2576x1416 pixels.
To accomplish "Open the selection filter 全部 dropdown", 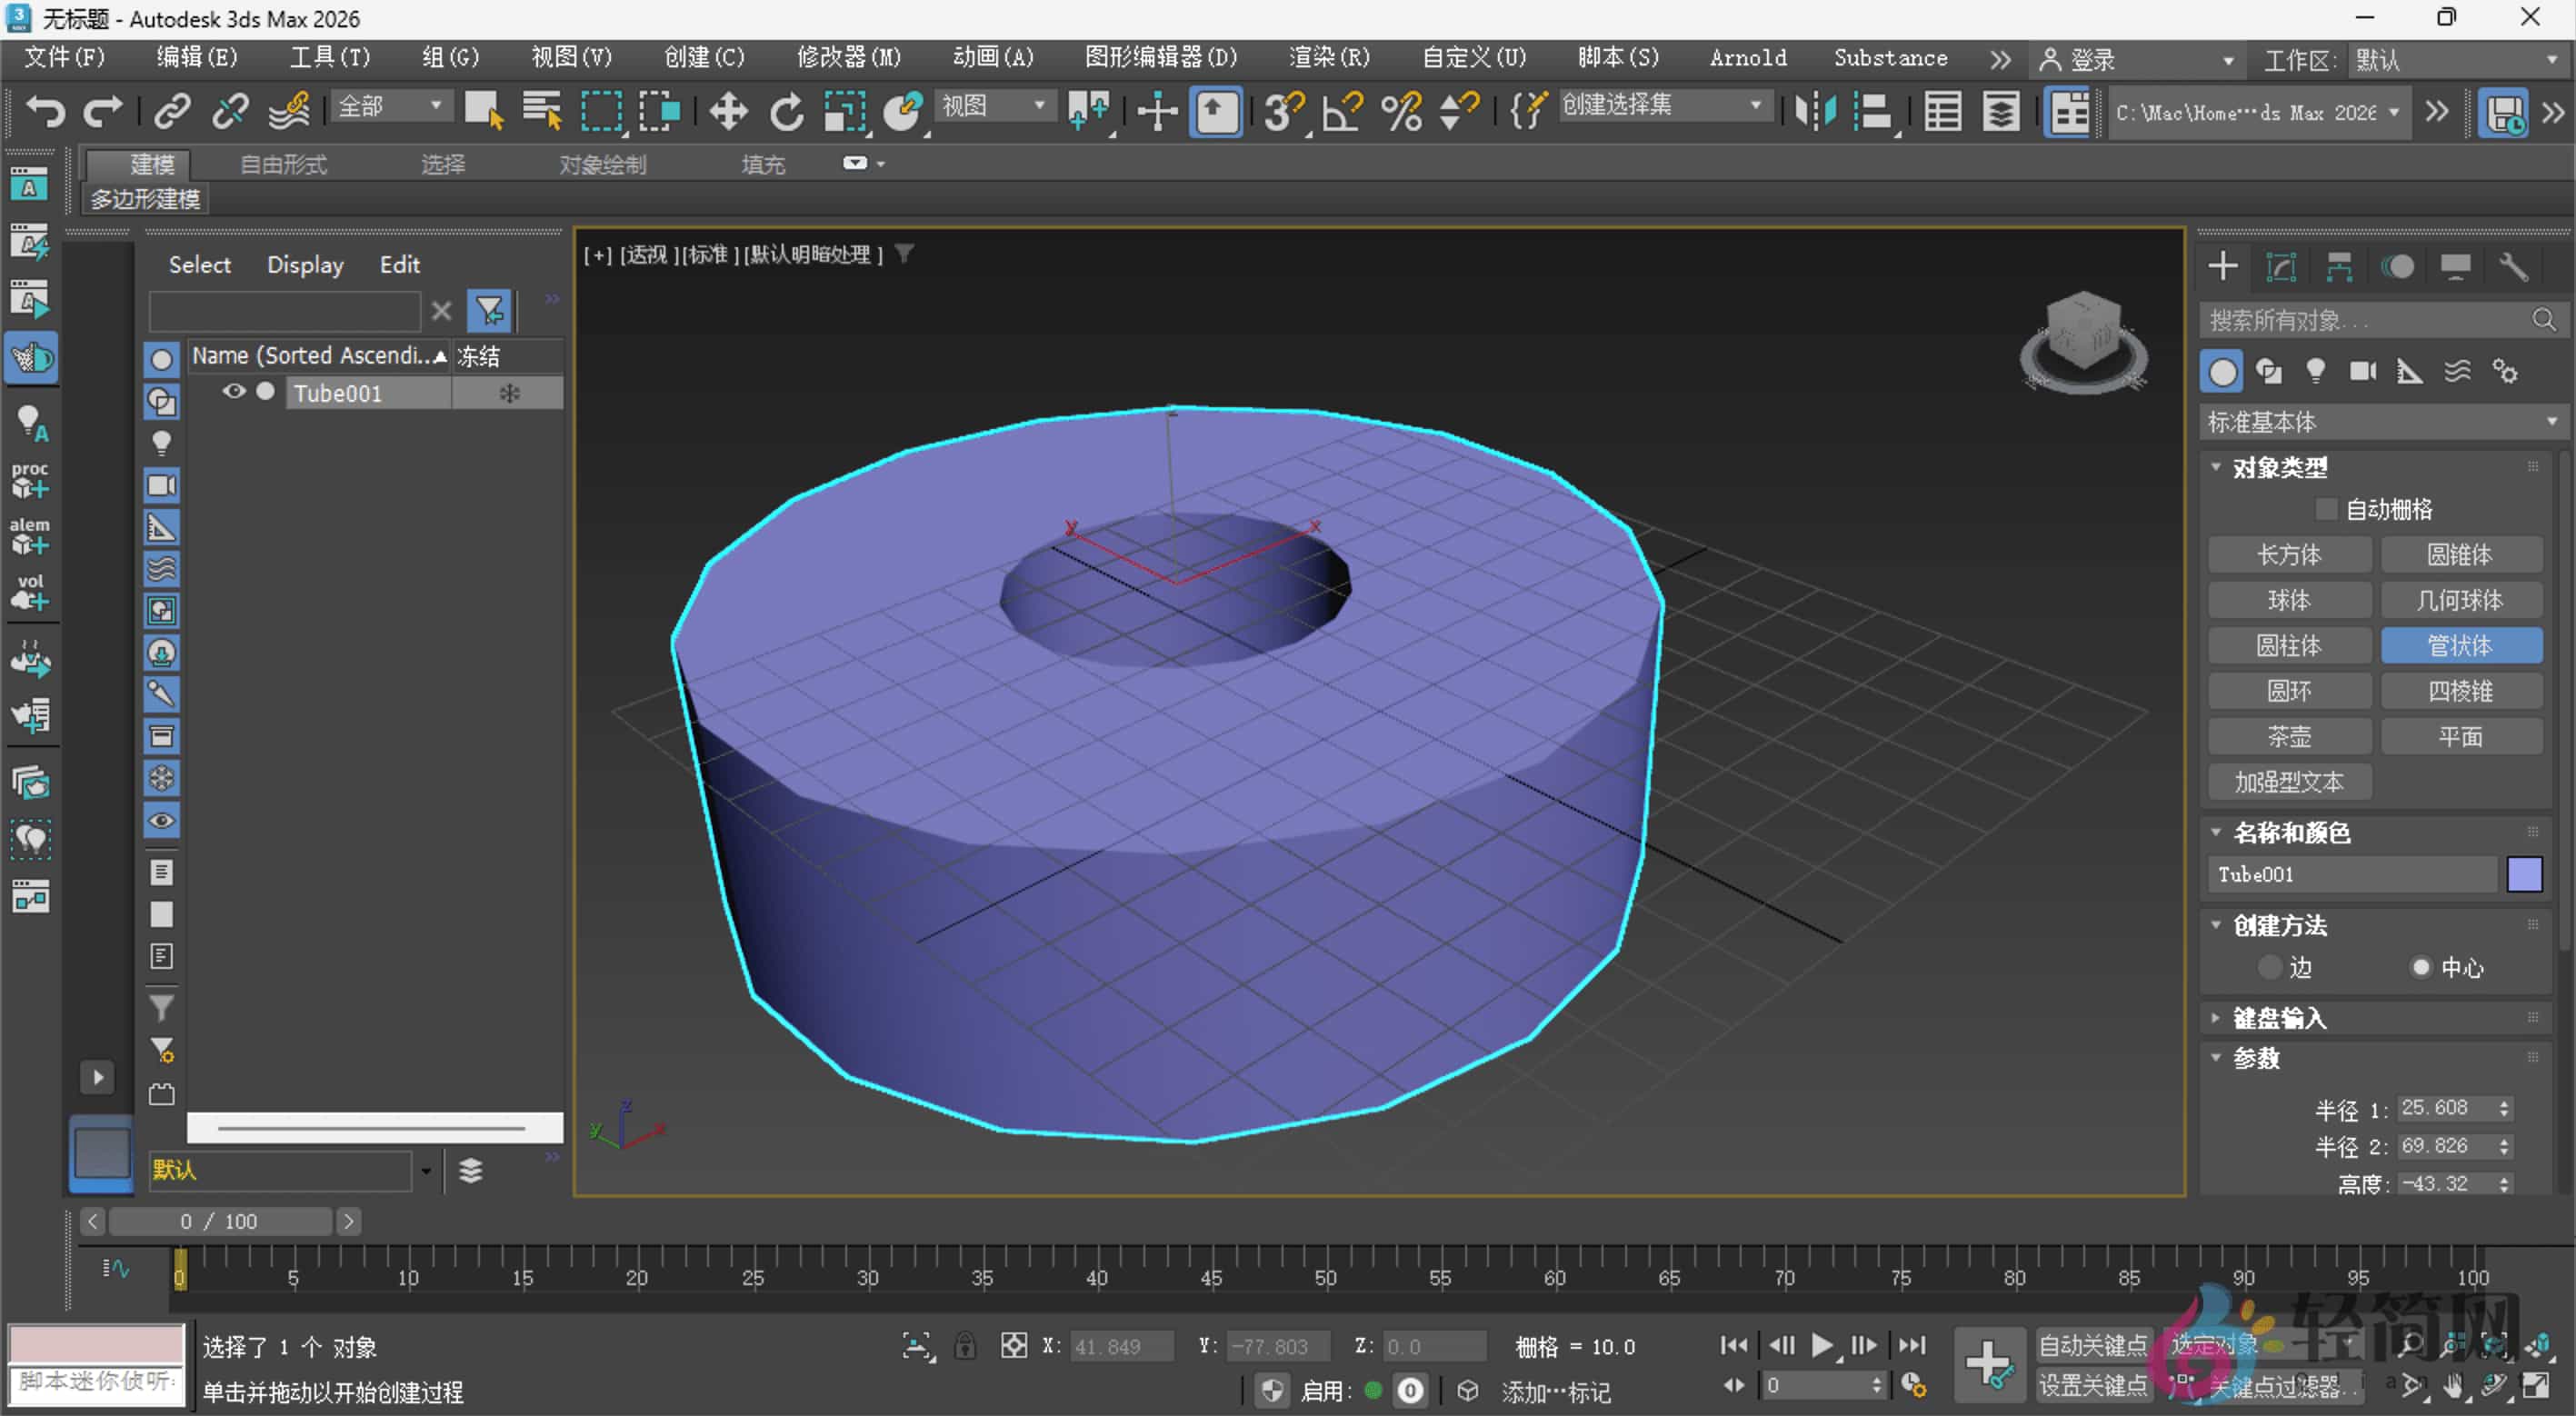I will click(390, 105).
